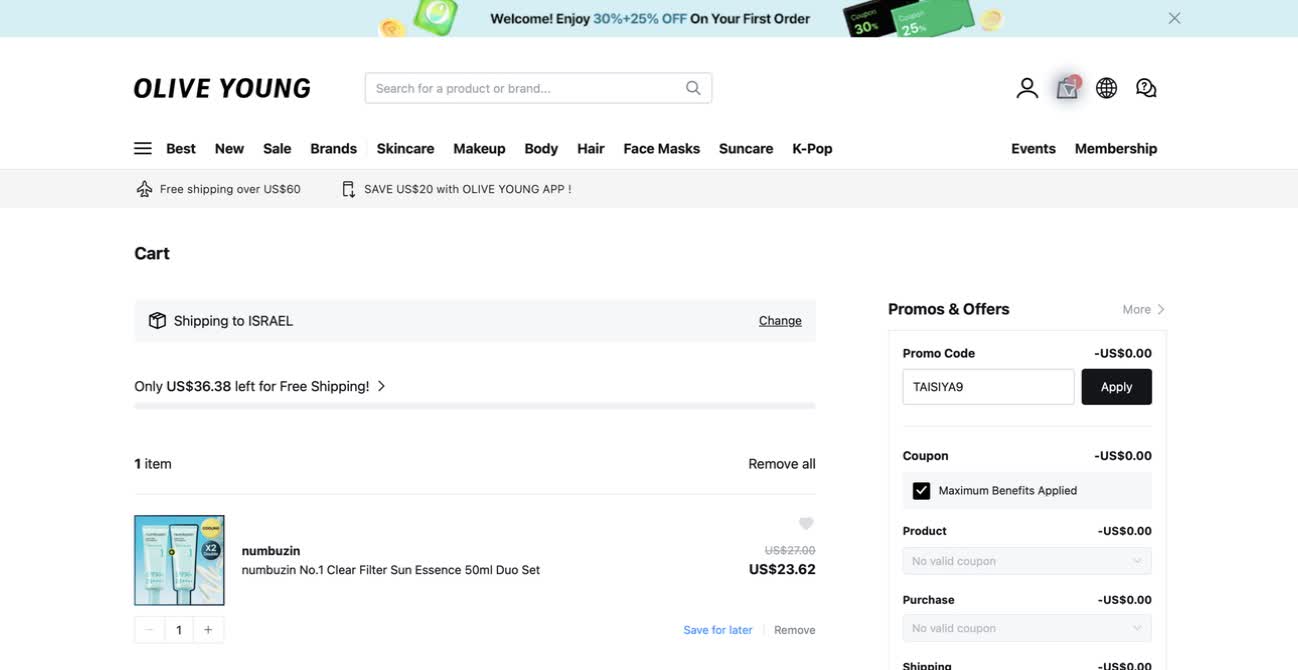Open More promos and offers
The height and width of the screenshot is (670, 1298).
click(1143, 310)
